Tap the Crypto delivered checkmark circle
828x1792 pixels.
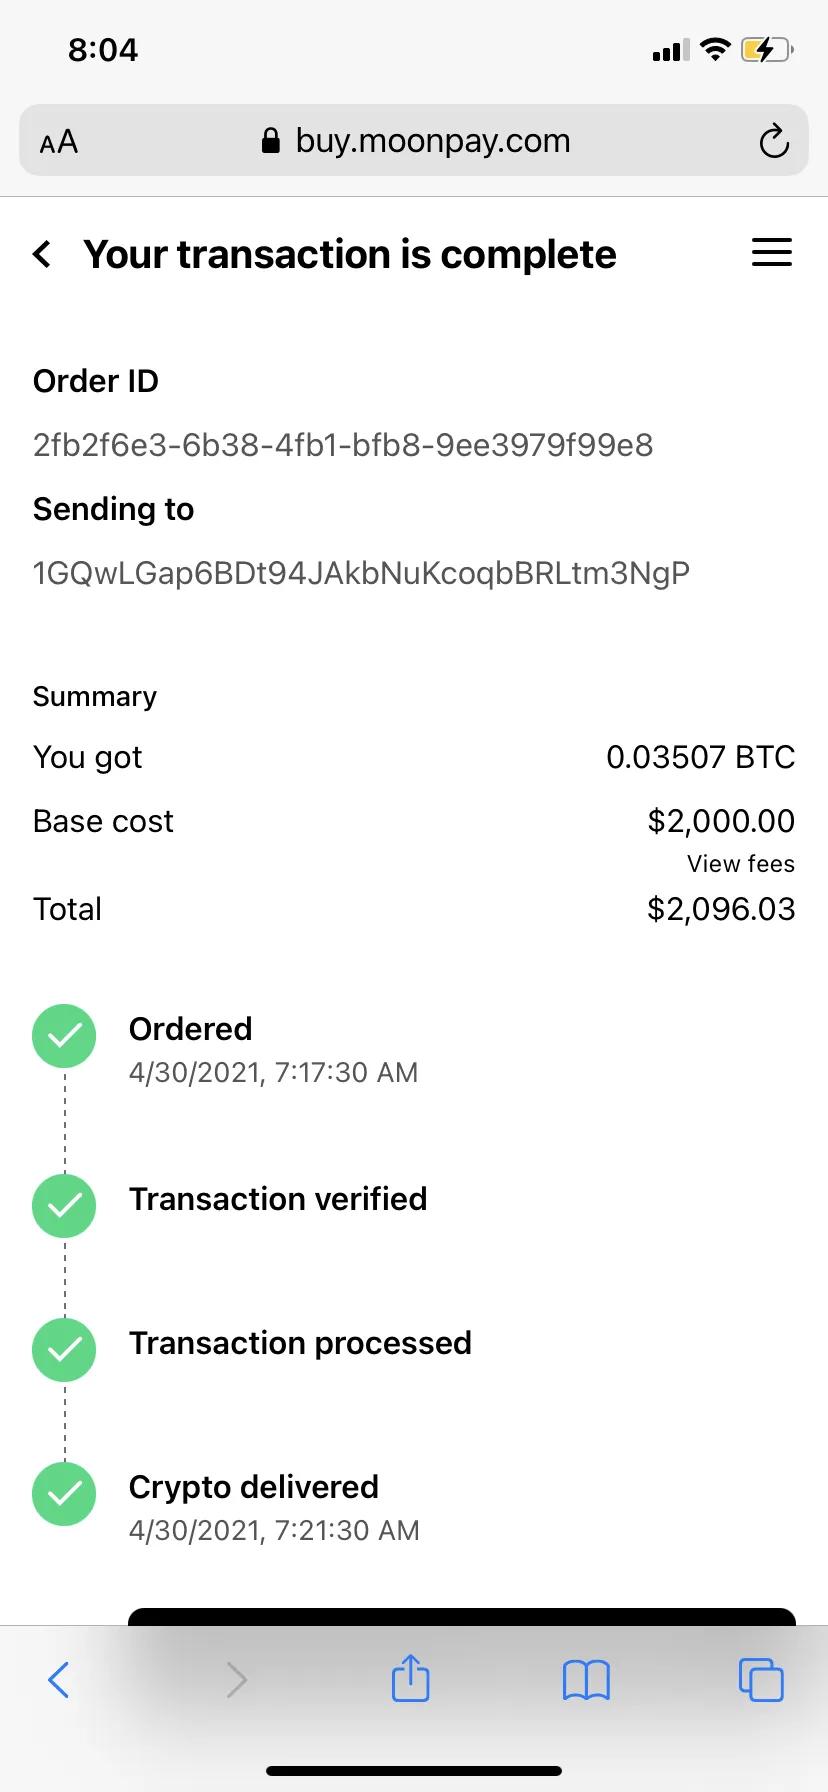click(65, 1494)
